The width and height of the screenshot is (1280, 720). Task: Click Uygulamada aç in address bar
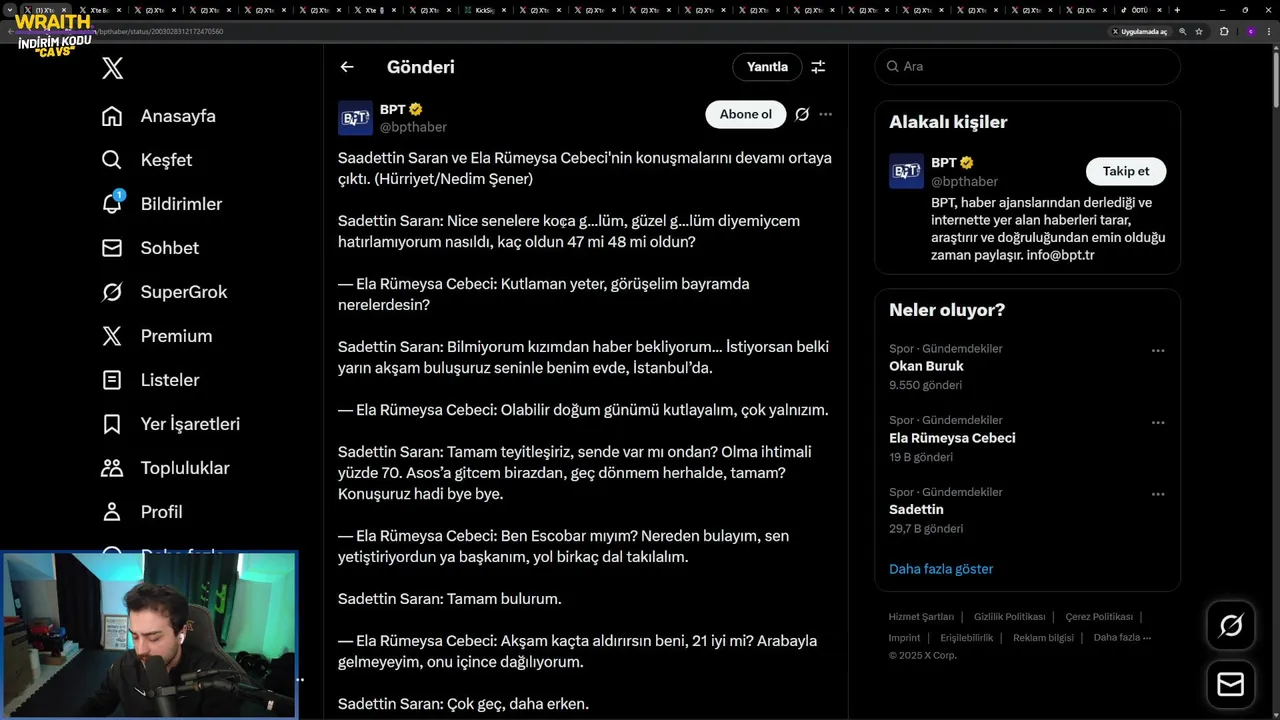point(1140,32)
